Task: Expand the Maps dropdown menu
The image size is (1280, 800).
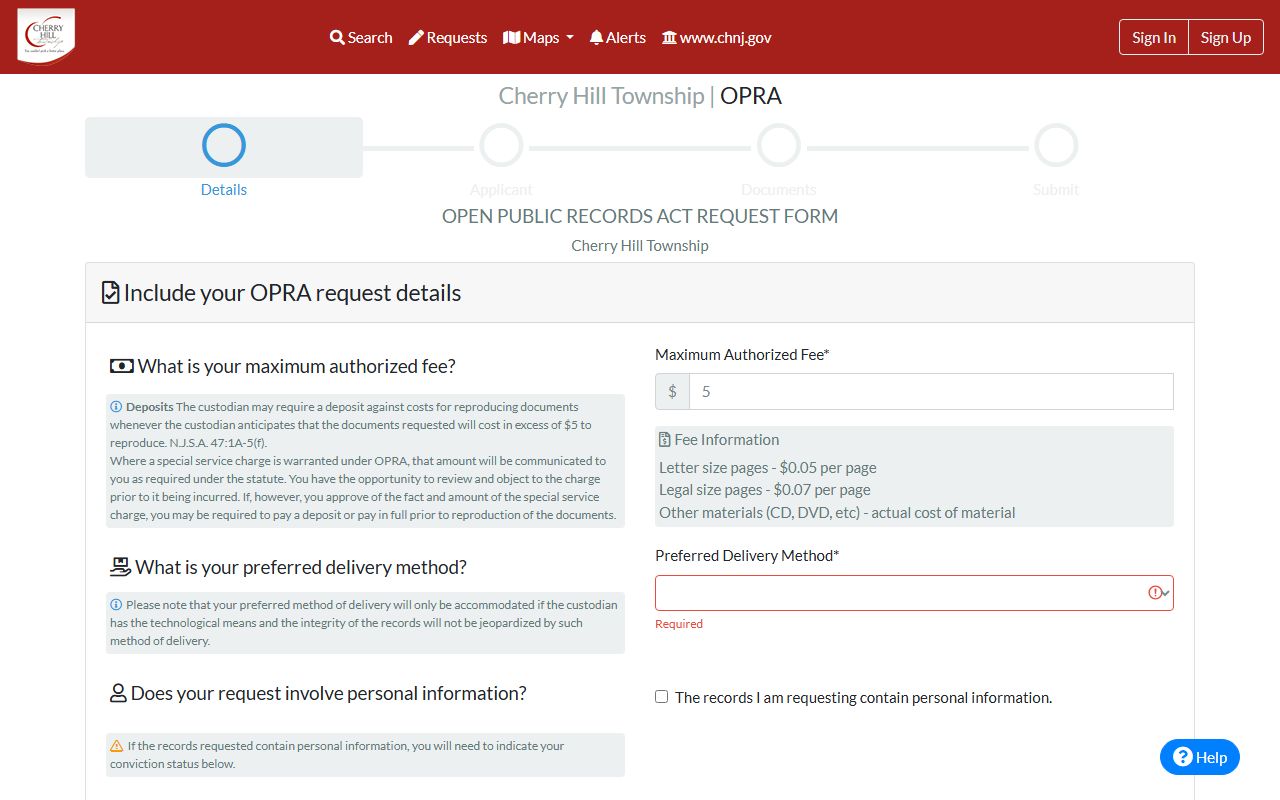Action: click(538, 37)
